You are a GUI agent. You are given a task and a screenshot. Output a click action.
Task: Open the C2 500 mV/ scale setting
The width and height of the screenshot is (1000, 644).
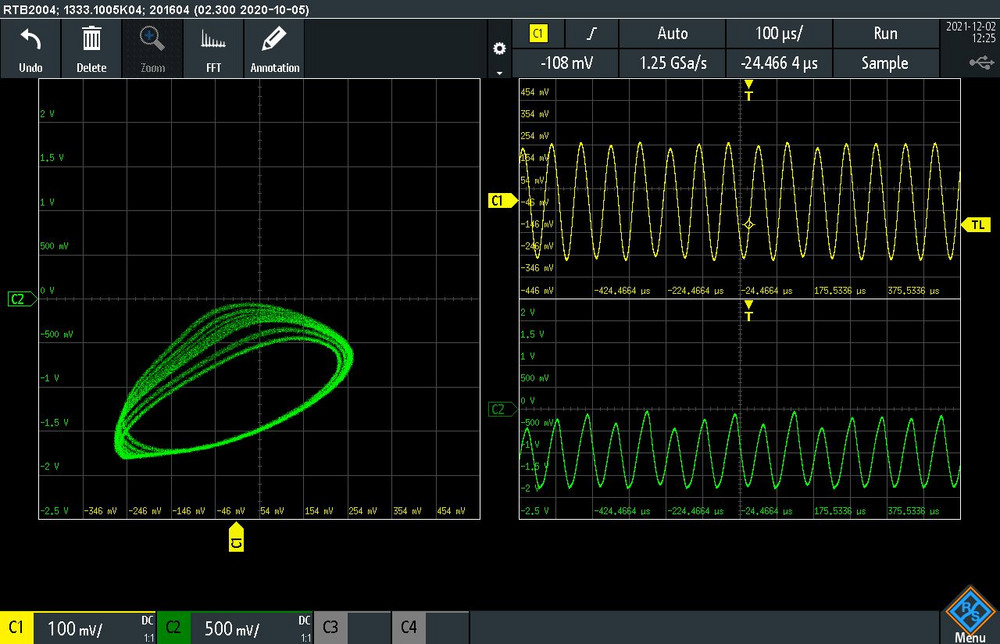pos(251,628)
